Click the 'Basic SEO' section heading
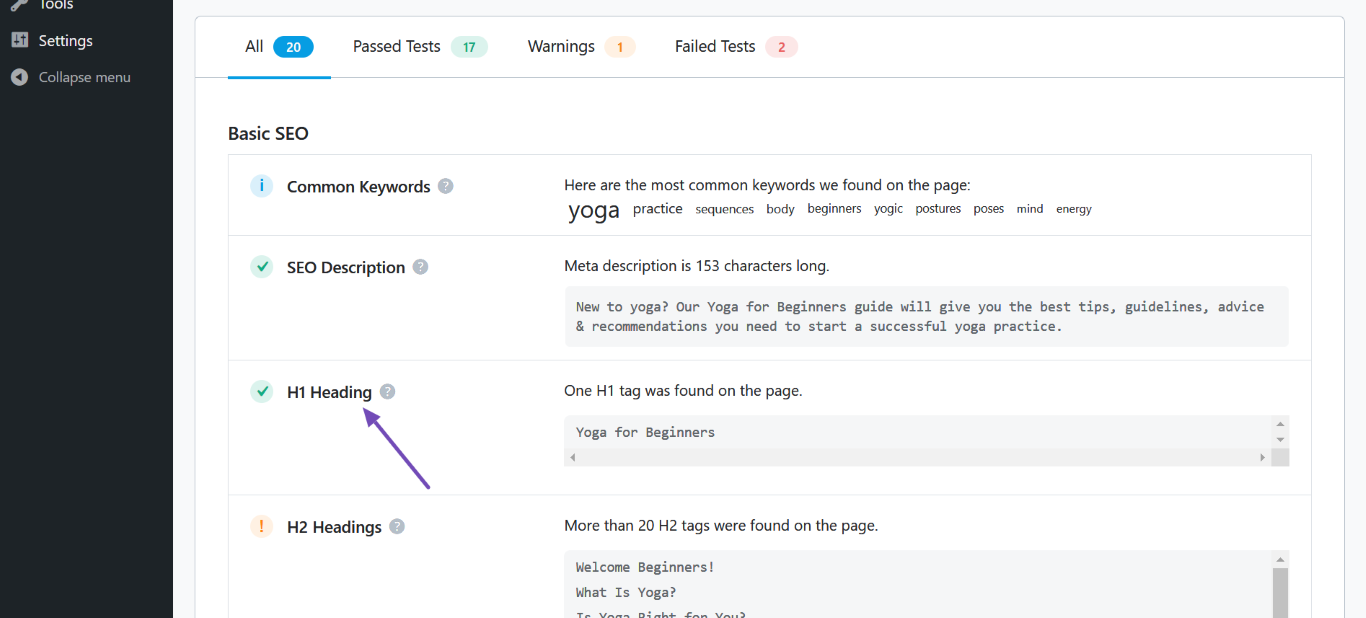Viewport: 1366px width, 618px height. click(268, 133)
